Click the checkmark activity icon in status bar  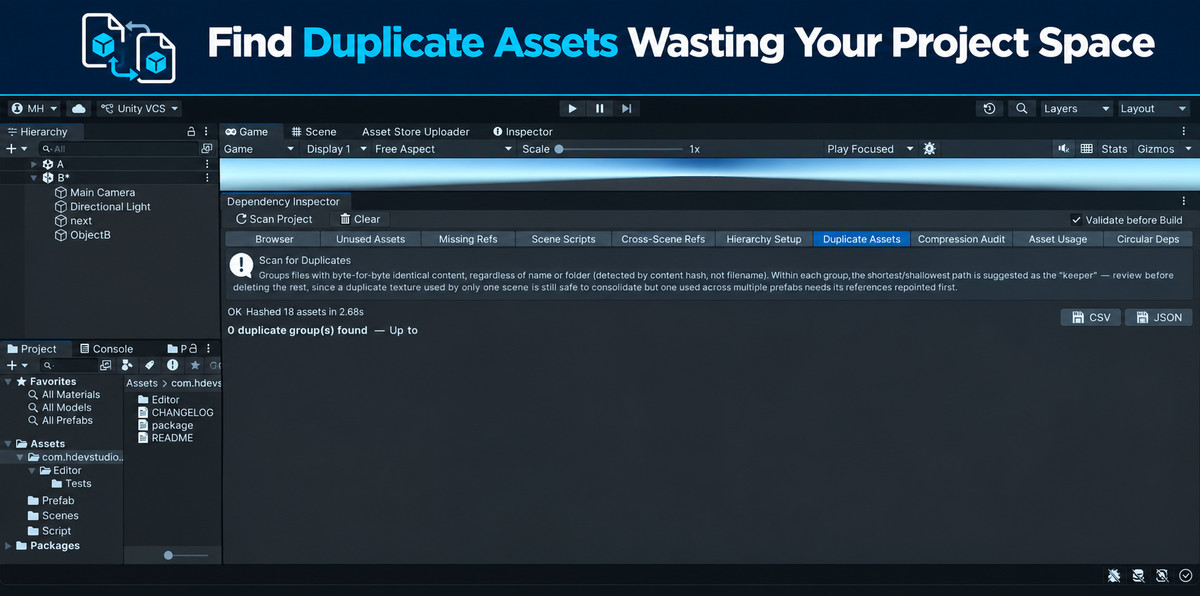click(1186, 576)
